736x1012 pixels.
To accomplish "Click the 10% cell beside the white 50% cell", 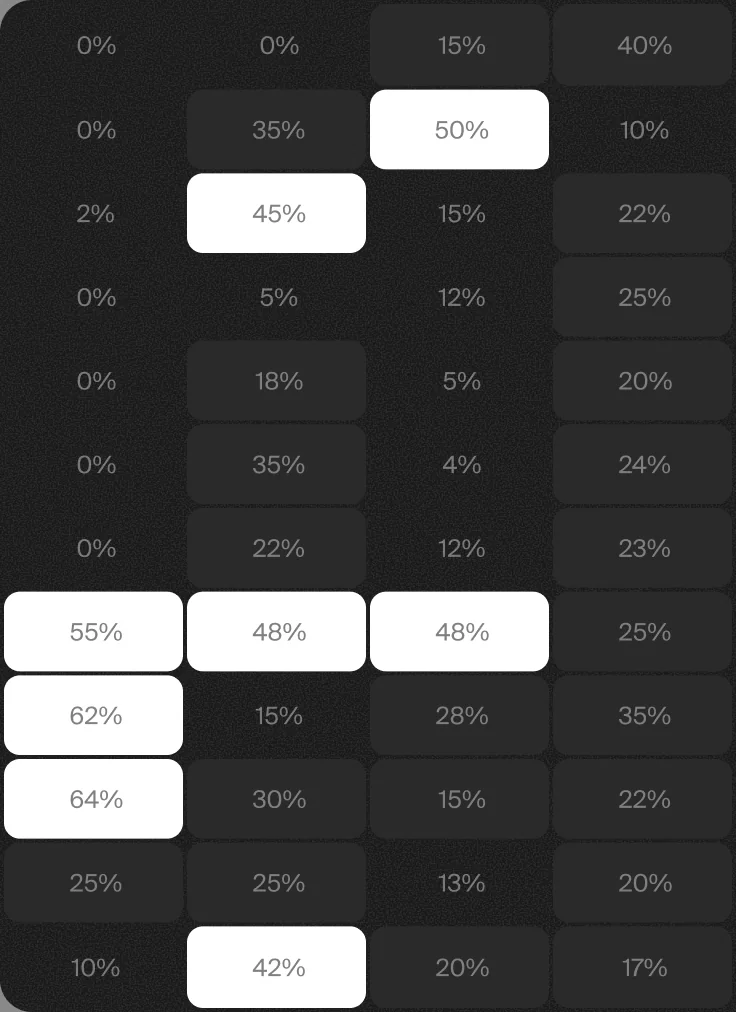I will pos(642,130).
